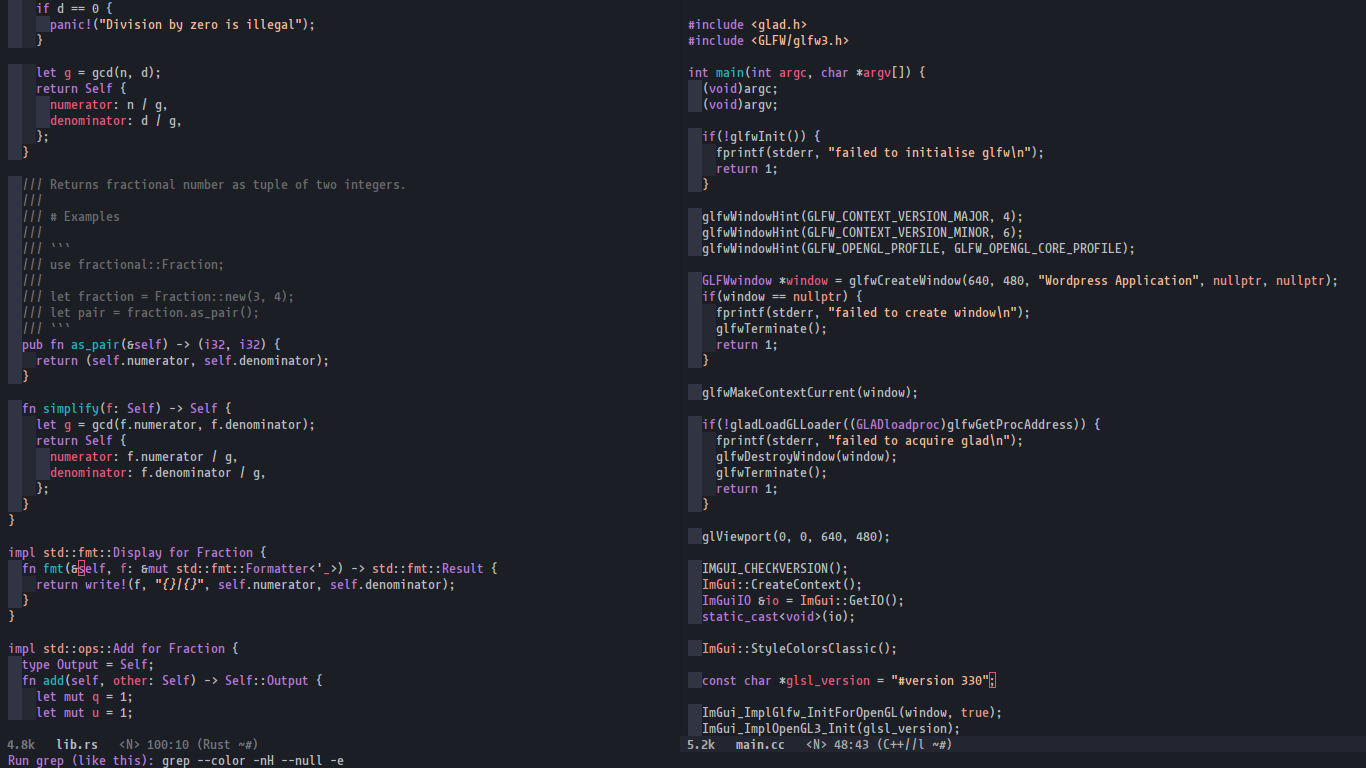Click the 'const char *glsl_version' line
Viewport: 1366px width, 768px height.
pos(849,681)
